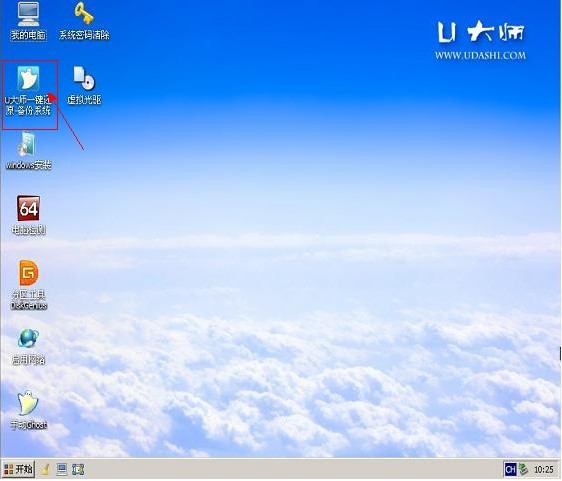
Task: Open the 开始 start menu
Action: 18,469
